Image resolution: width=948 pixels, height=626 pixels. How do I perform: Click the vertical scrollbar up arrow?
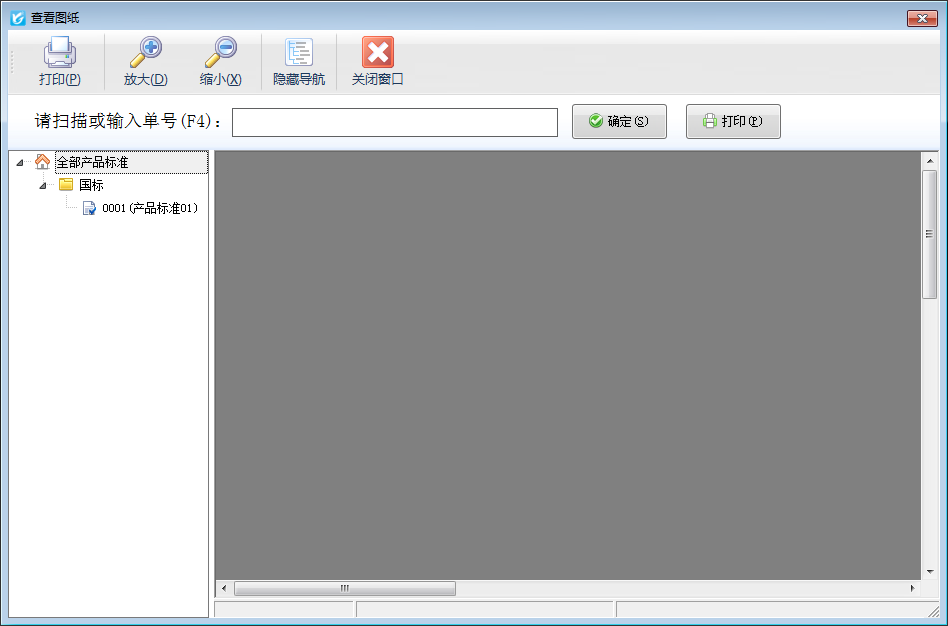pos(929,160)
